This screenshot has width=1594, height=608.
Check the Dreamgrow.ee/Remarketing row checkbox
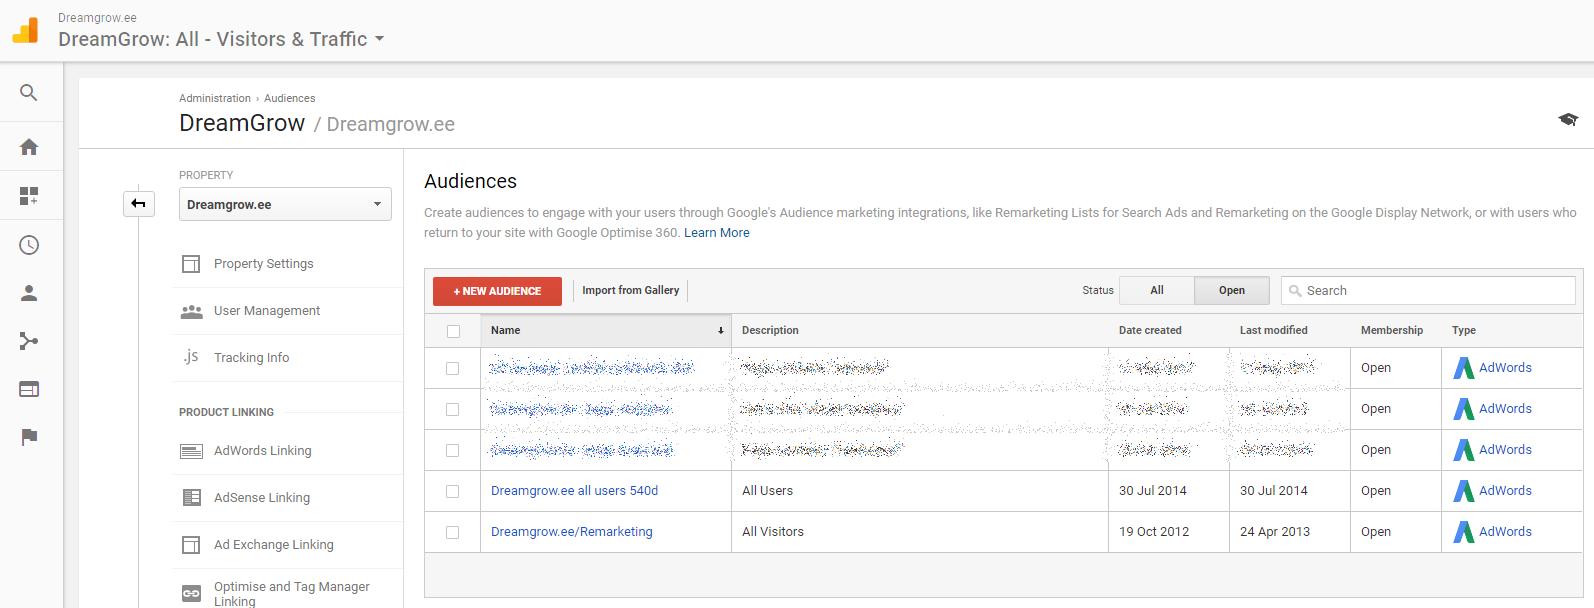pos(452,532)
